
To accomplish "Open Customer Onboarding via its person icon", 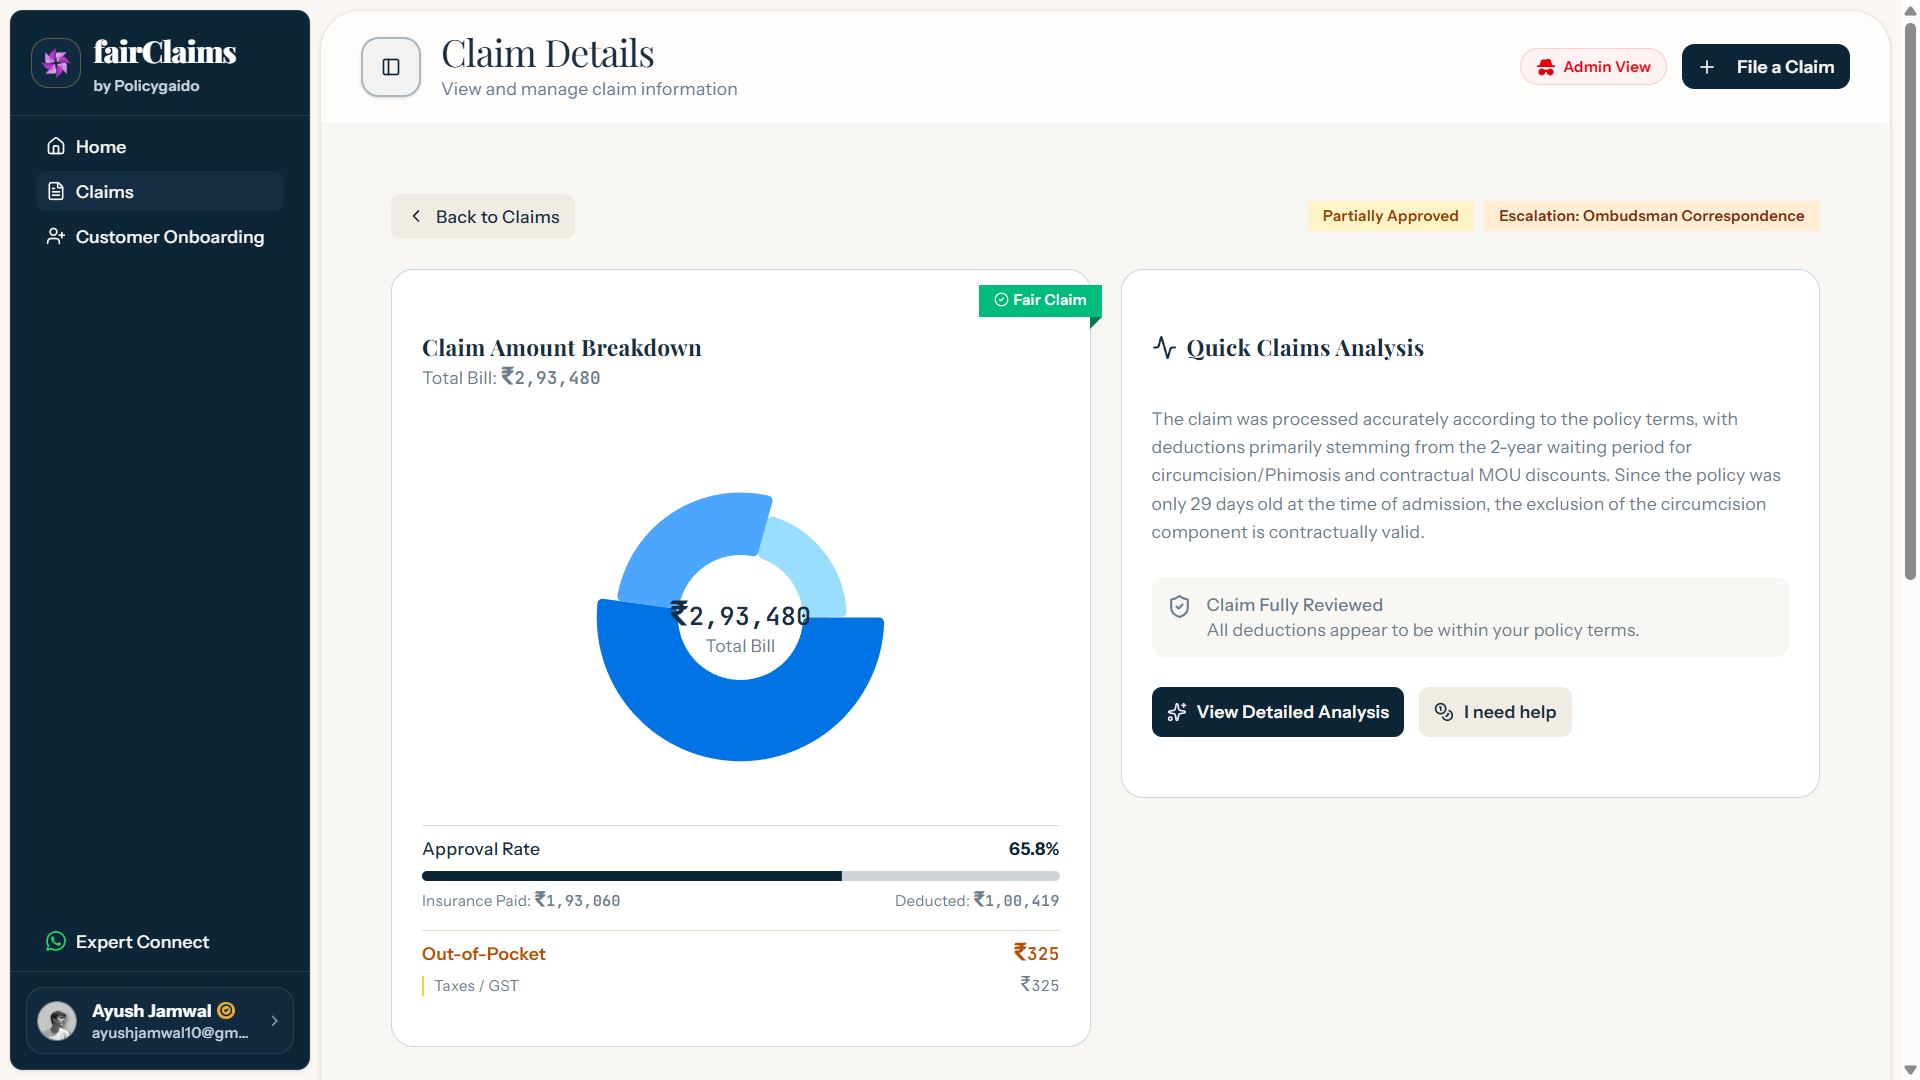I will (x=55, y=237).
